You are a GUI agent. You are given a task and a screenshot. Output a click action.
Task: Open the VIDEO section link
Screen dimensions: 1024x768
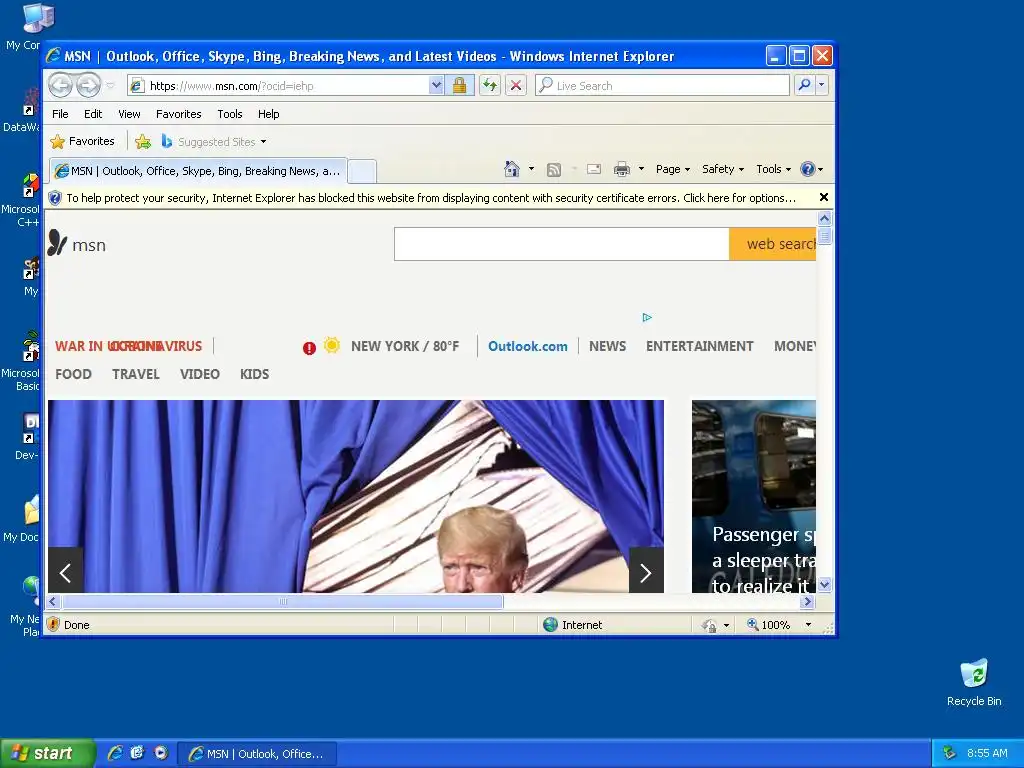pyautogui.click(x=200, y=374)
